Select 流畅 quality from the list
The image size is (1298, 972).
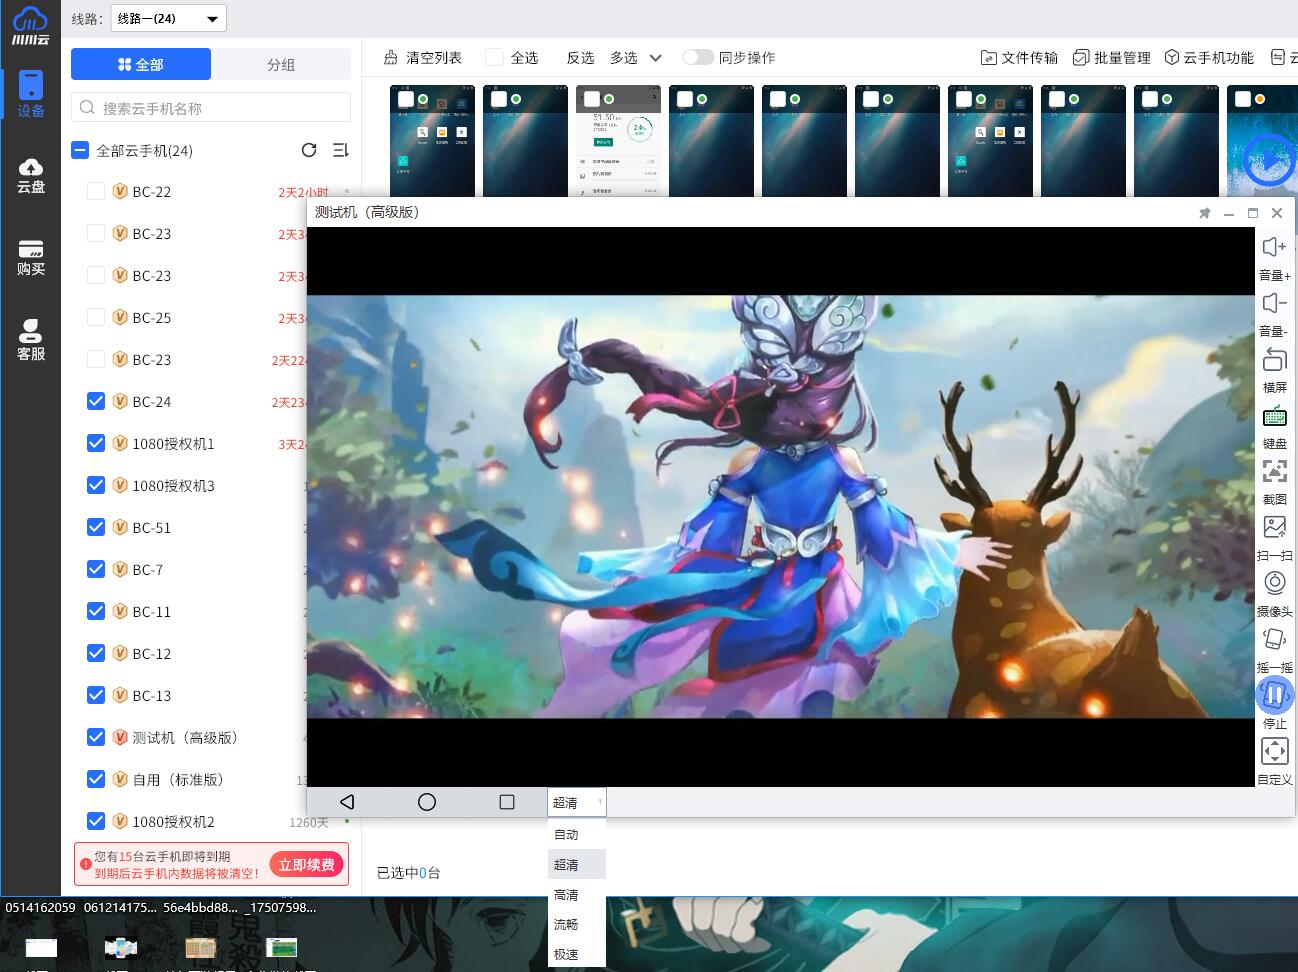tap(566, 924)
